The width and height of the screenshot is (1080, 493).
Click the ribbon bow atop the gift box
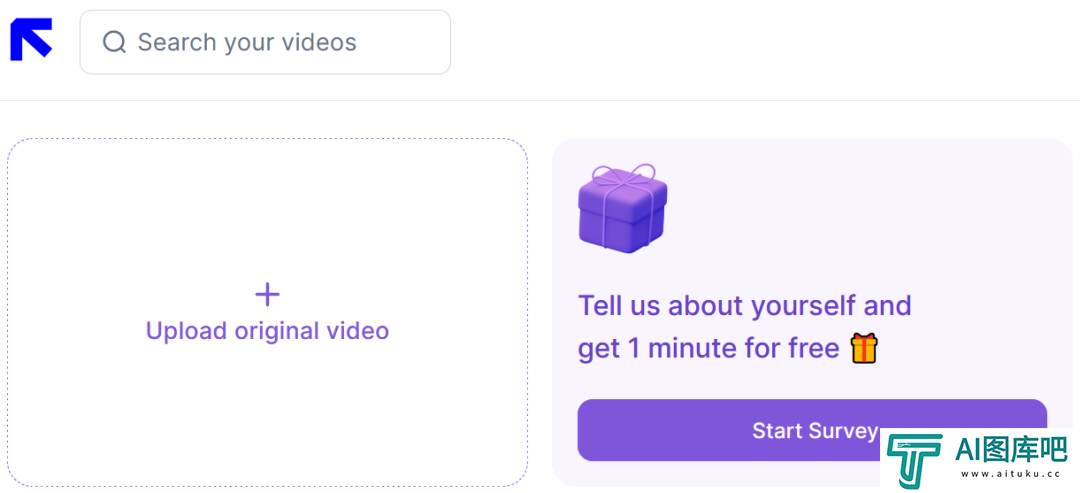(x=624, y=176)
